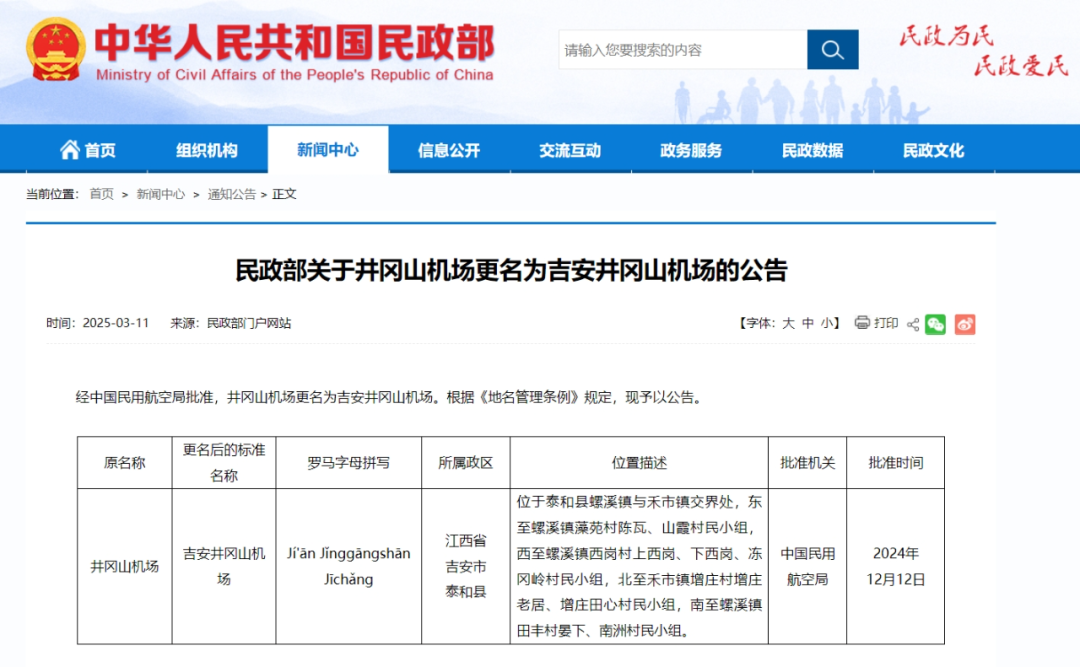The width and height of the screenshot is (1080, 667).
Task: Open the 民政文化 menu
Action: click(934, 150)
